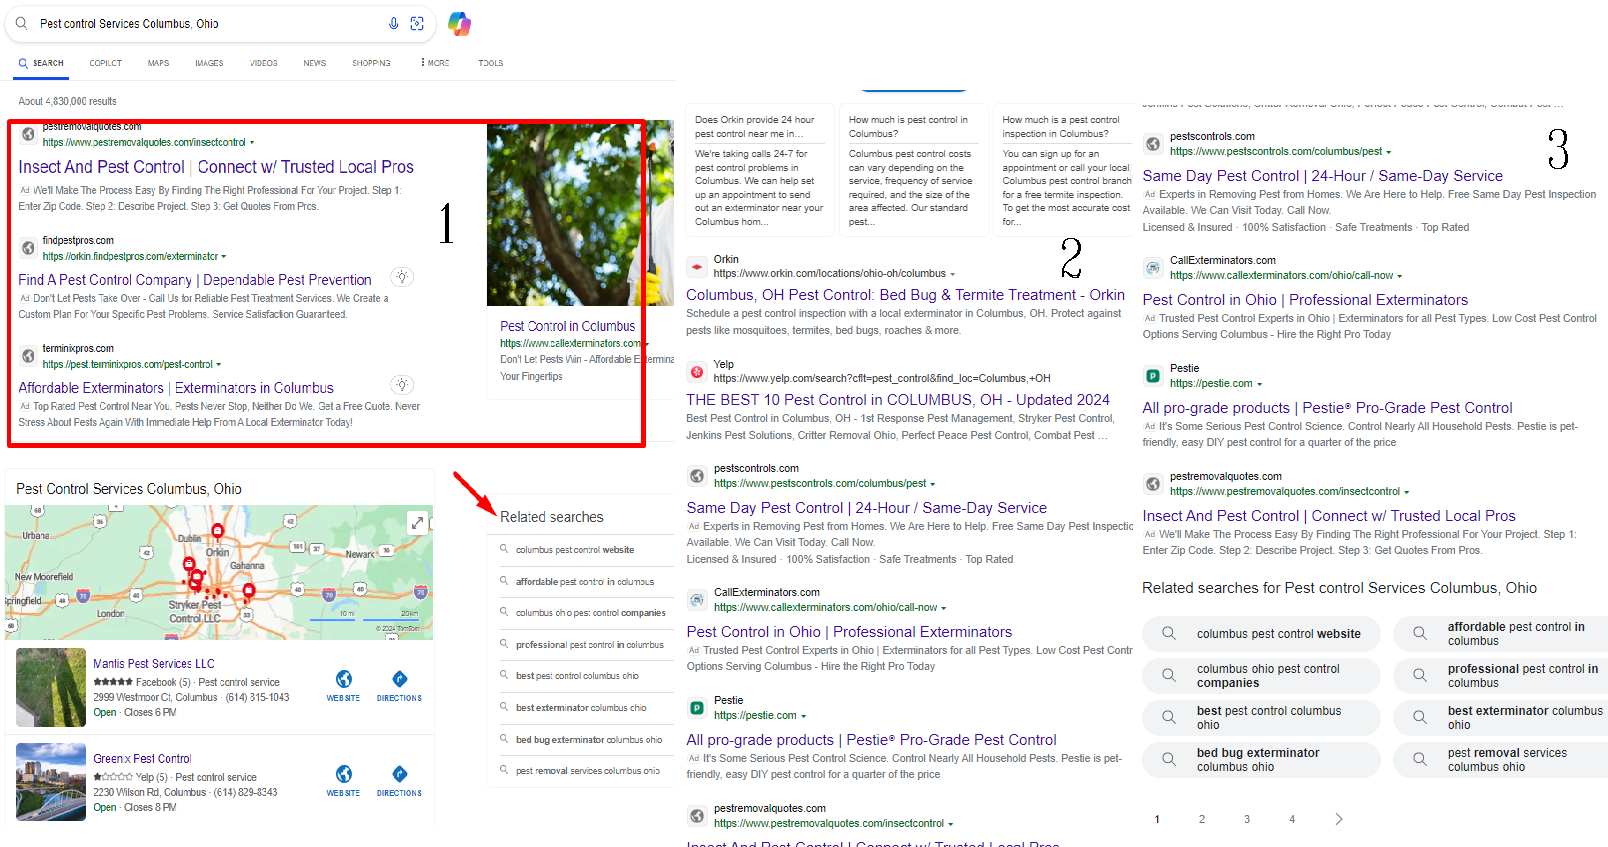Viewport: 1608px width, 847px height.
Task: Open dropdown beside pestremovalquotes URL in right column
Action: tap(1406, 492)
